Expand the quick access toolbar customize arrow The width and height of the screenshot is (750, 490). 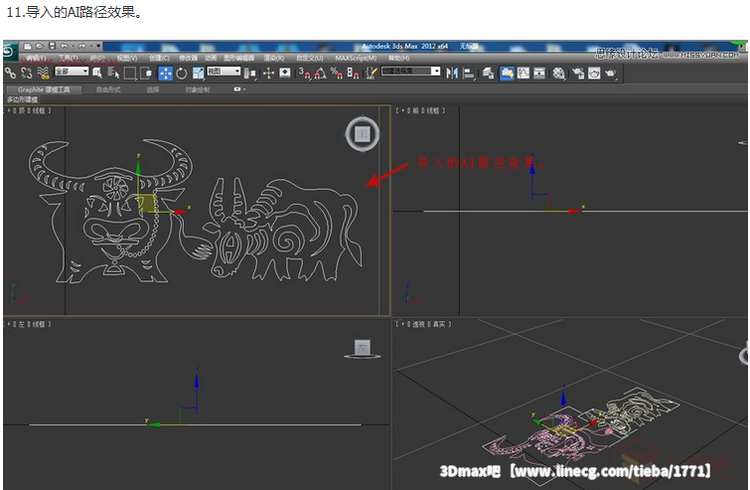coord(99,46)
